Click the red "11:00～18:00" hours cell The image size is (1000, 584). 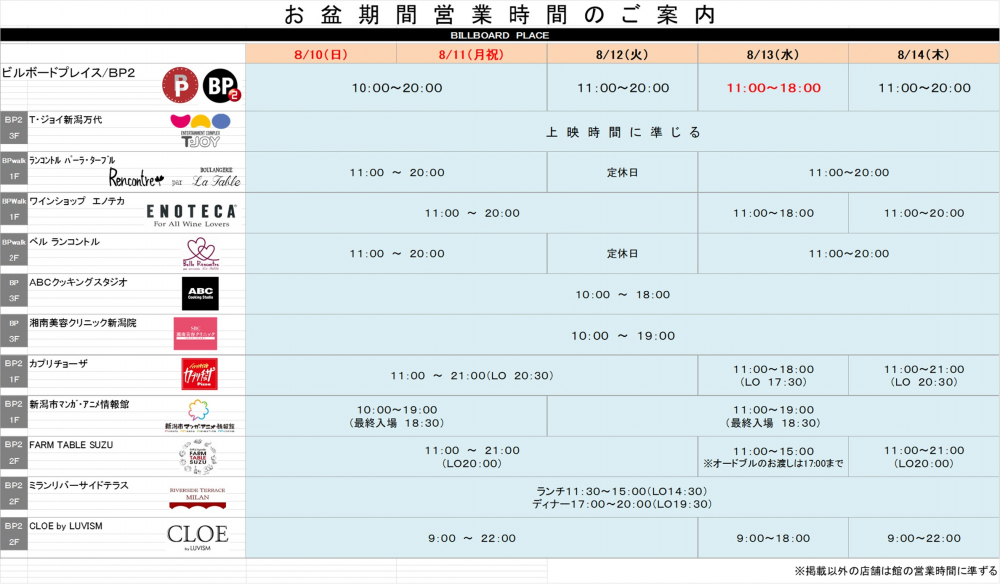pos(774,88)
